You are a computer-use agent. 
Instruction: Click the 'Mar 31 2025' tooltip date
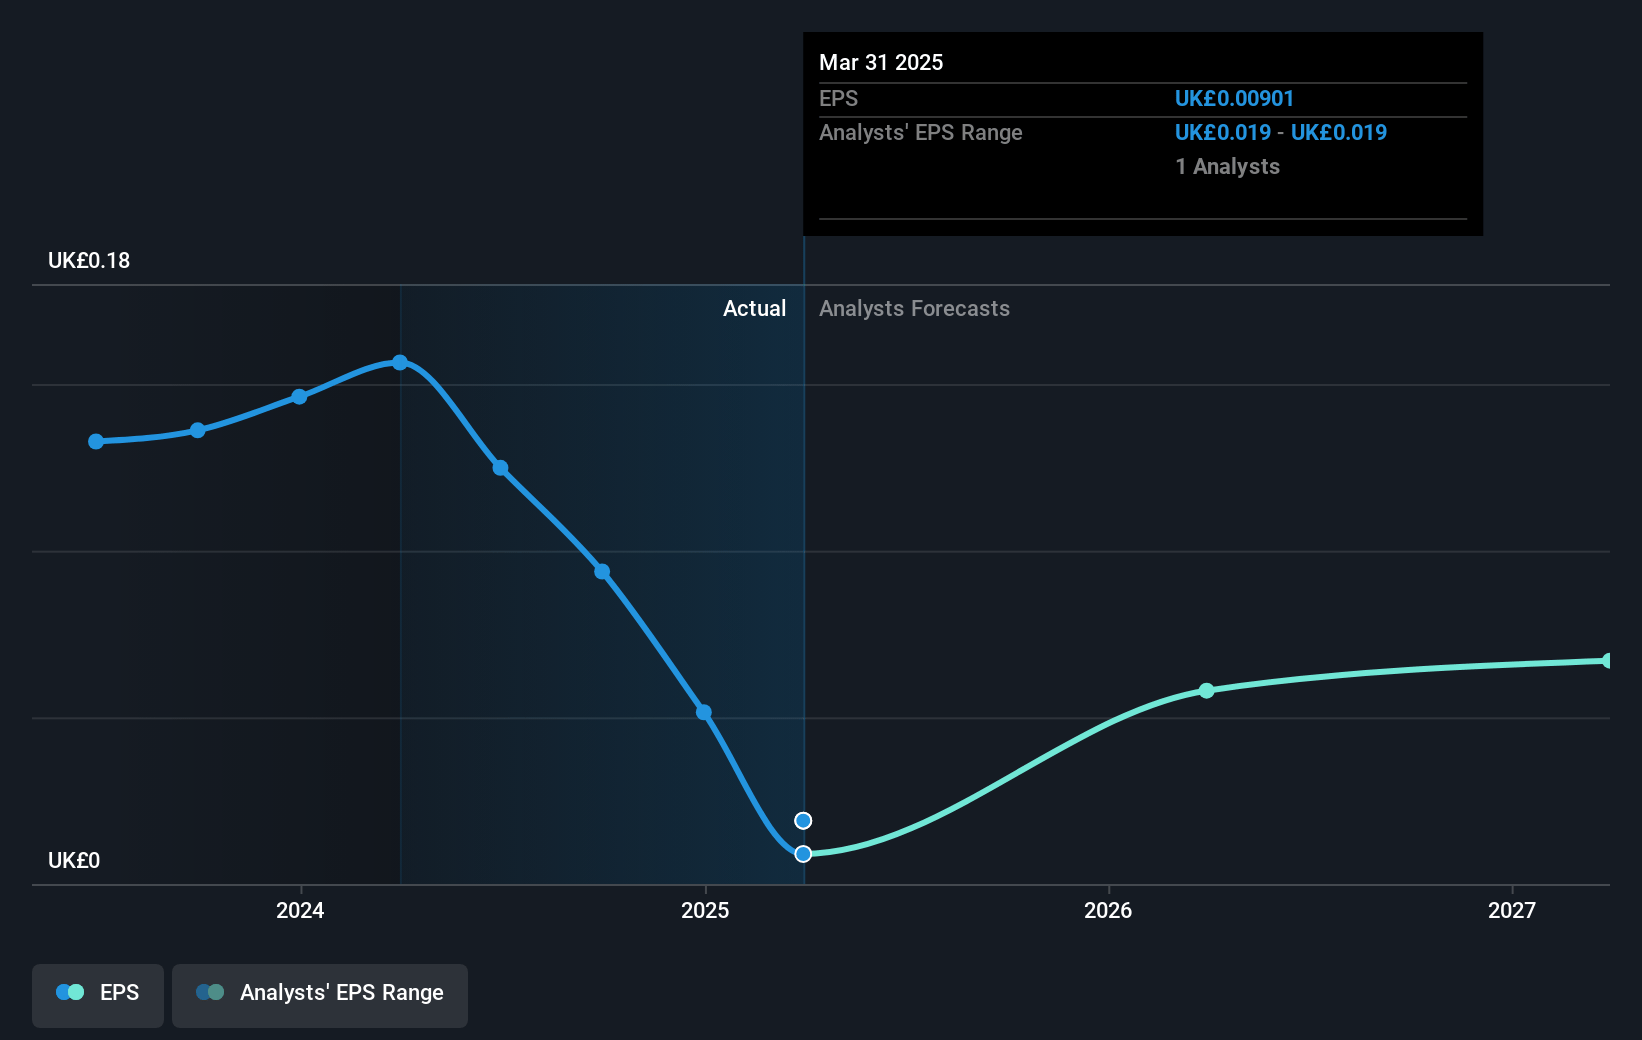881,62
